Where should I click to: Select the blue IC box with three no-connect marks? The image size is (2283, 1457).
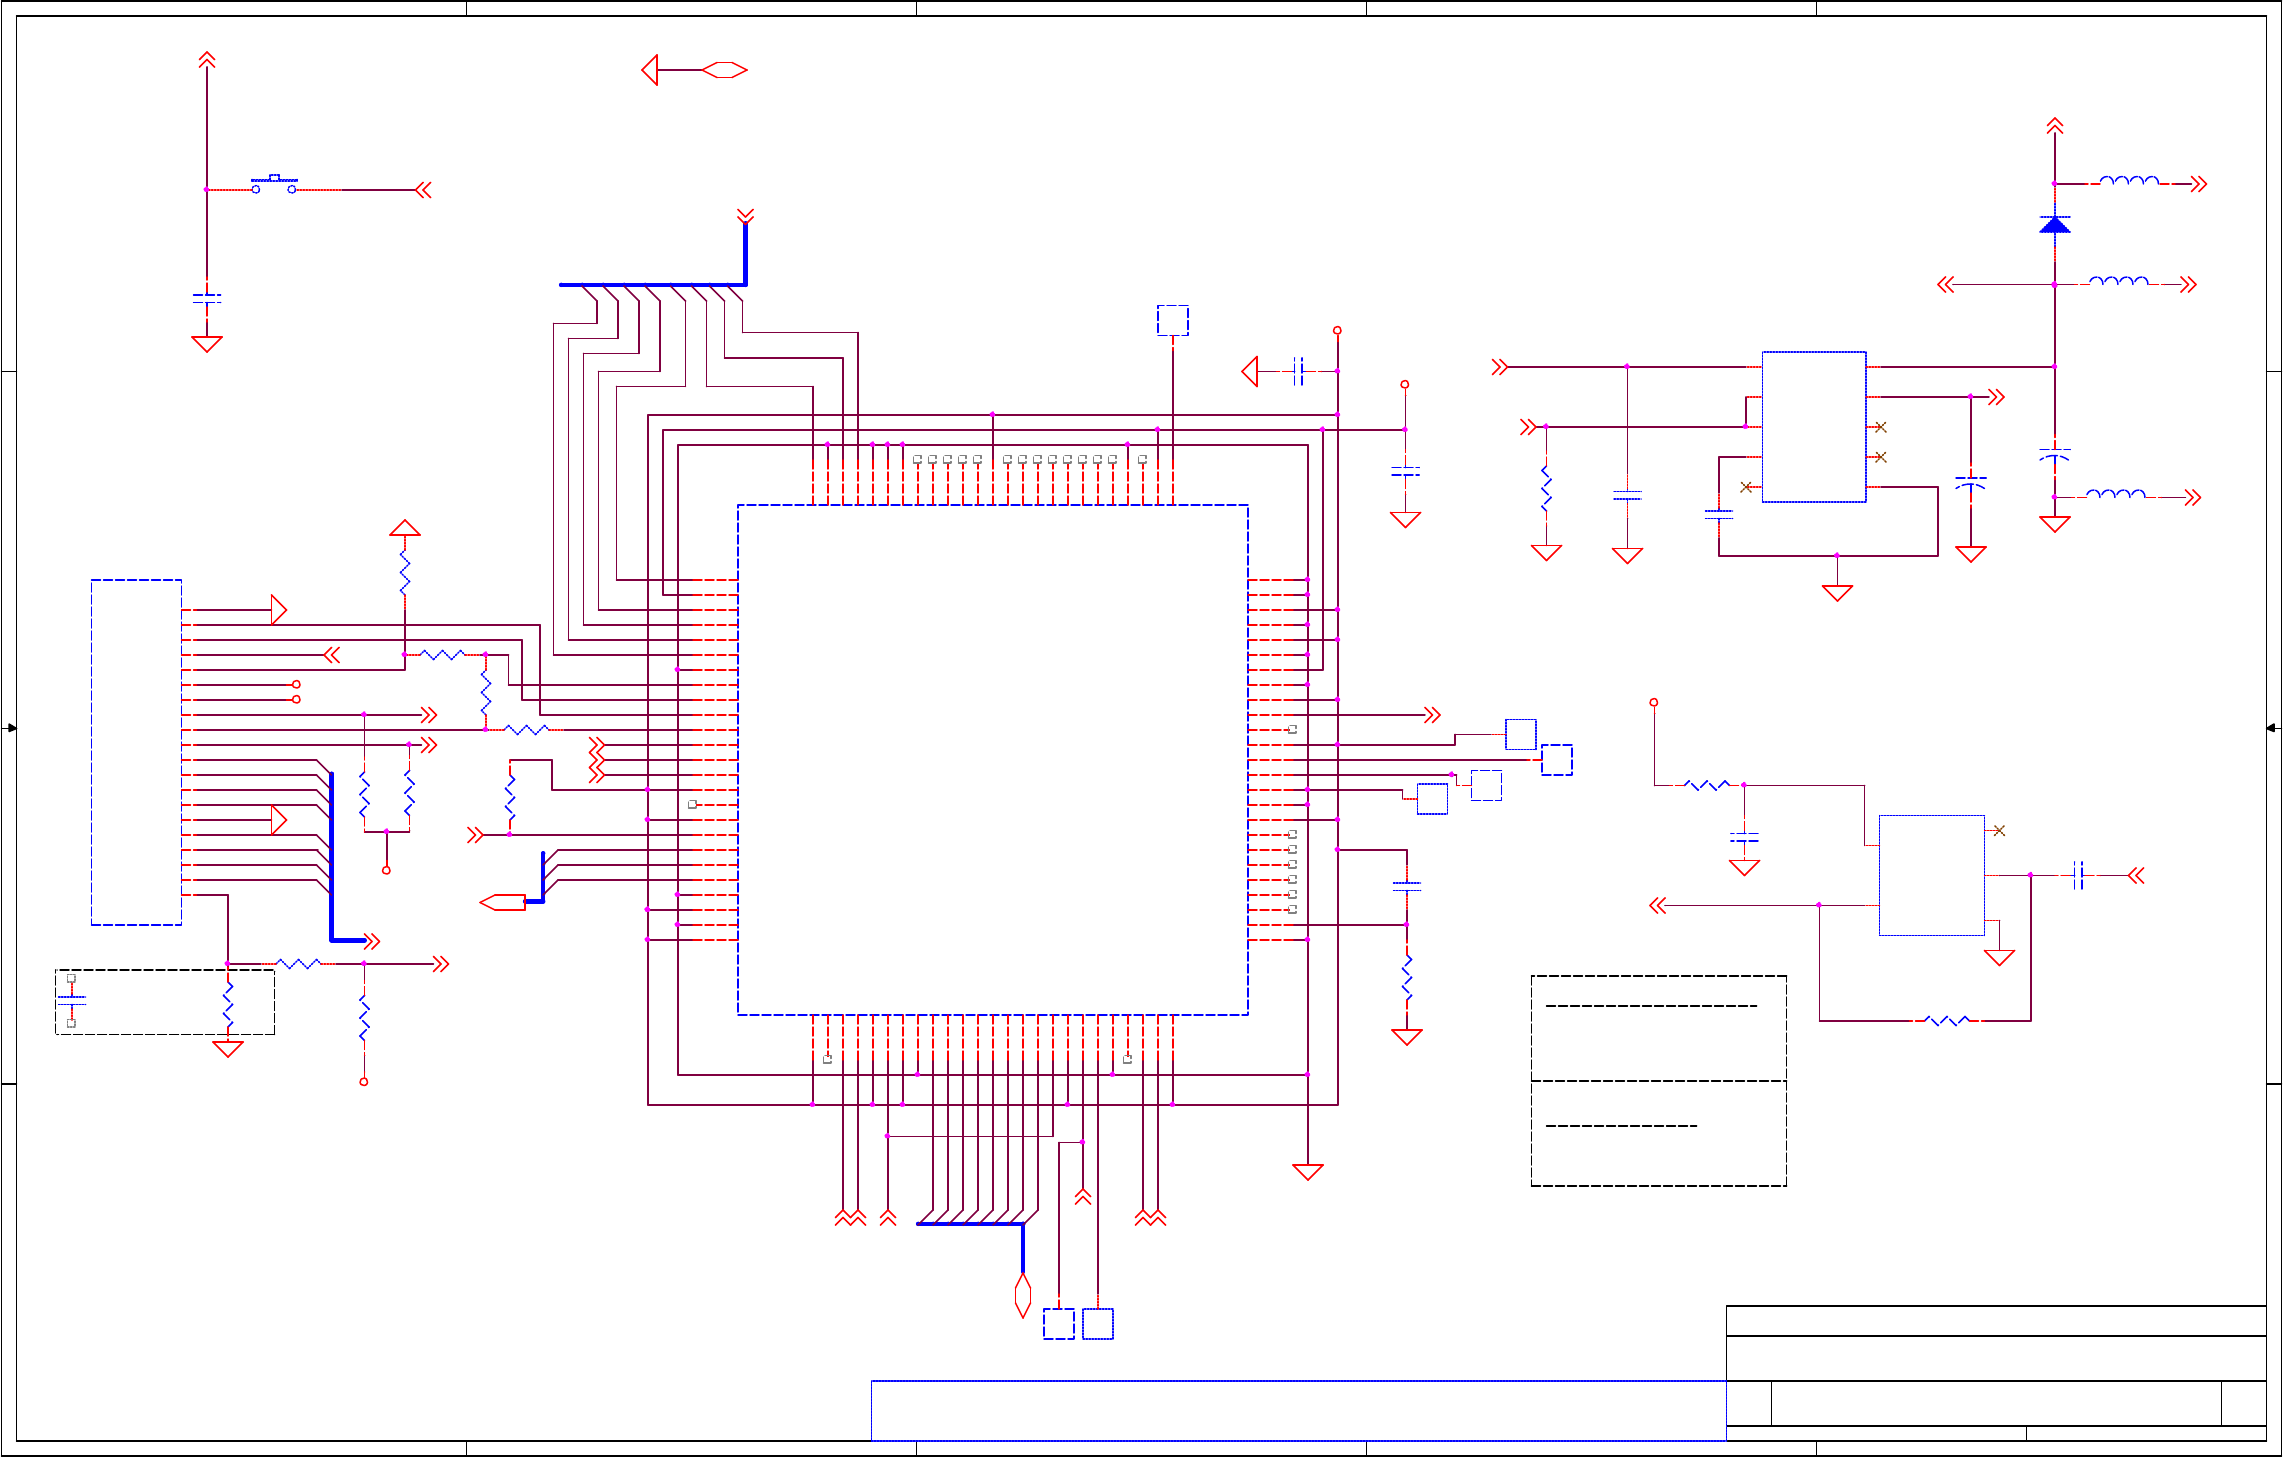(x=1814, y=427)
